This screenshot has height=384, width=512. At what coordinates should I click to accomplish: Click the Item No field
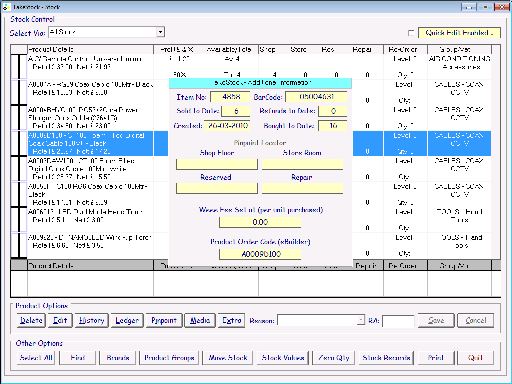230,97
